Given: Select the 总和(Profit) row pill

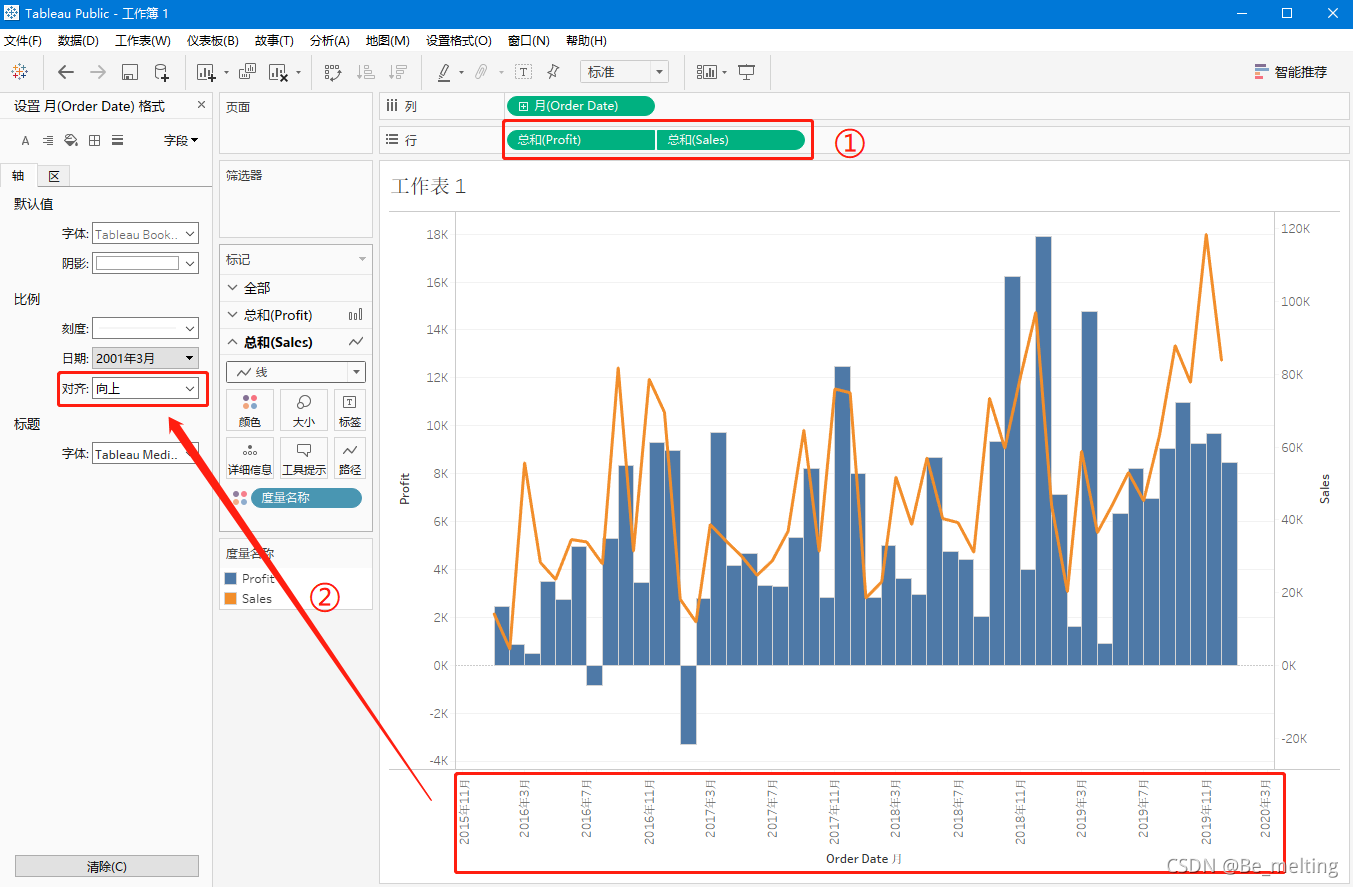Looking at the screenshot, I should tap(581, 140).
